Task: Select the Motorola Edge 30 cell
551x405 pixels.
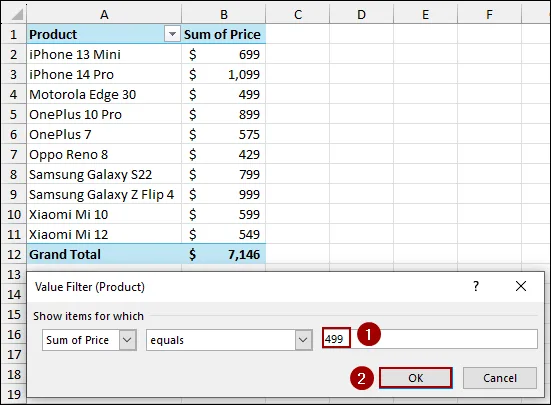Action: point(104,94)
